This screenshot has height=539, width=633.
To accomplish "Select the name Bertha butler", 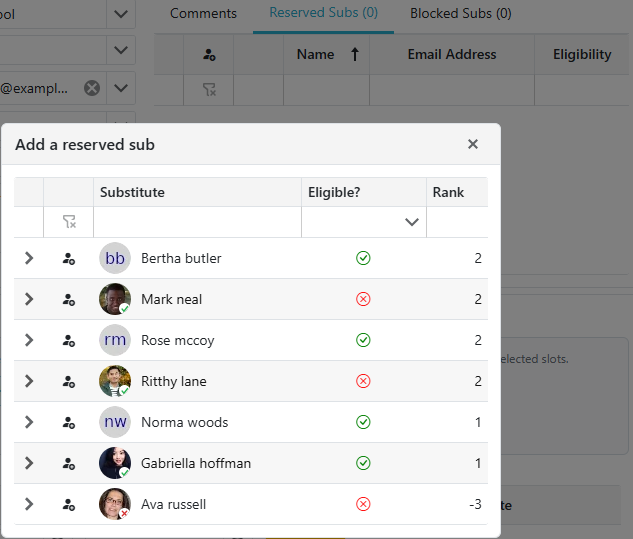I will pyautogui.click(x=181, y=258).
